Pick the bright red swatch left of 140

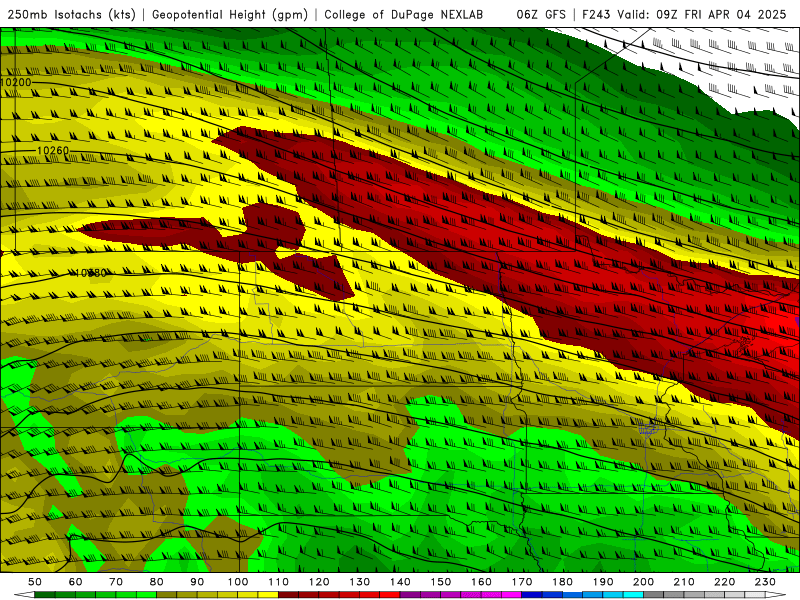click(x=390, y=595)
